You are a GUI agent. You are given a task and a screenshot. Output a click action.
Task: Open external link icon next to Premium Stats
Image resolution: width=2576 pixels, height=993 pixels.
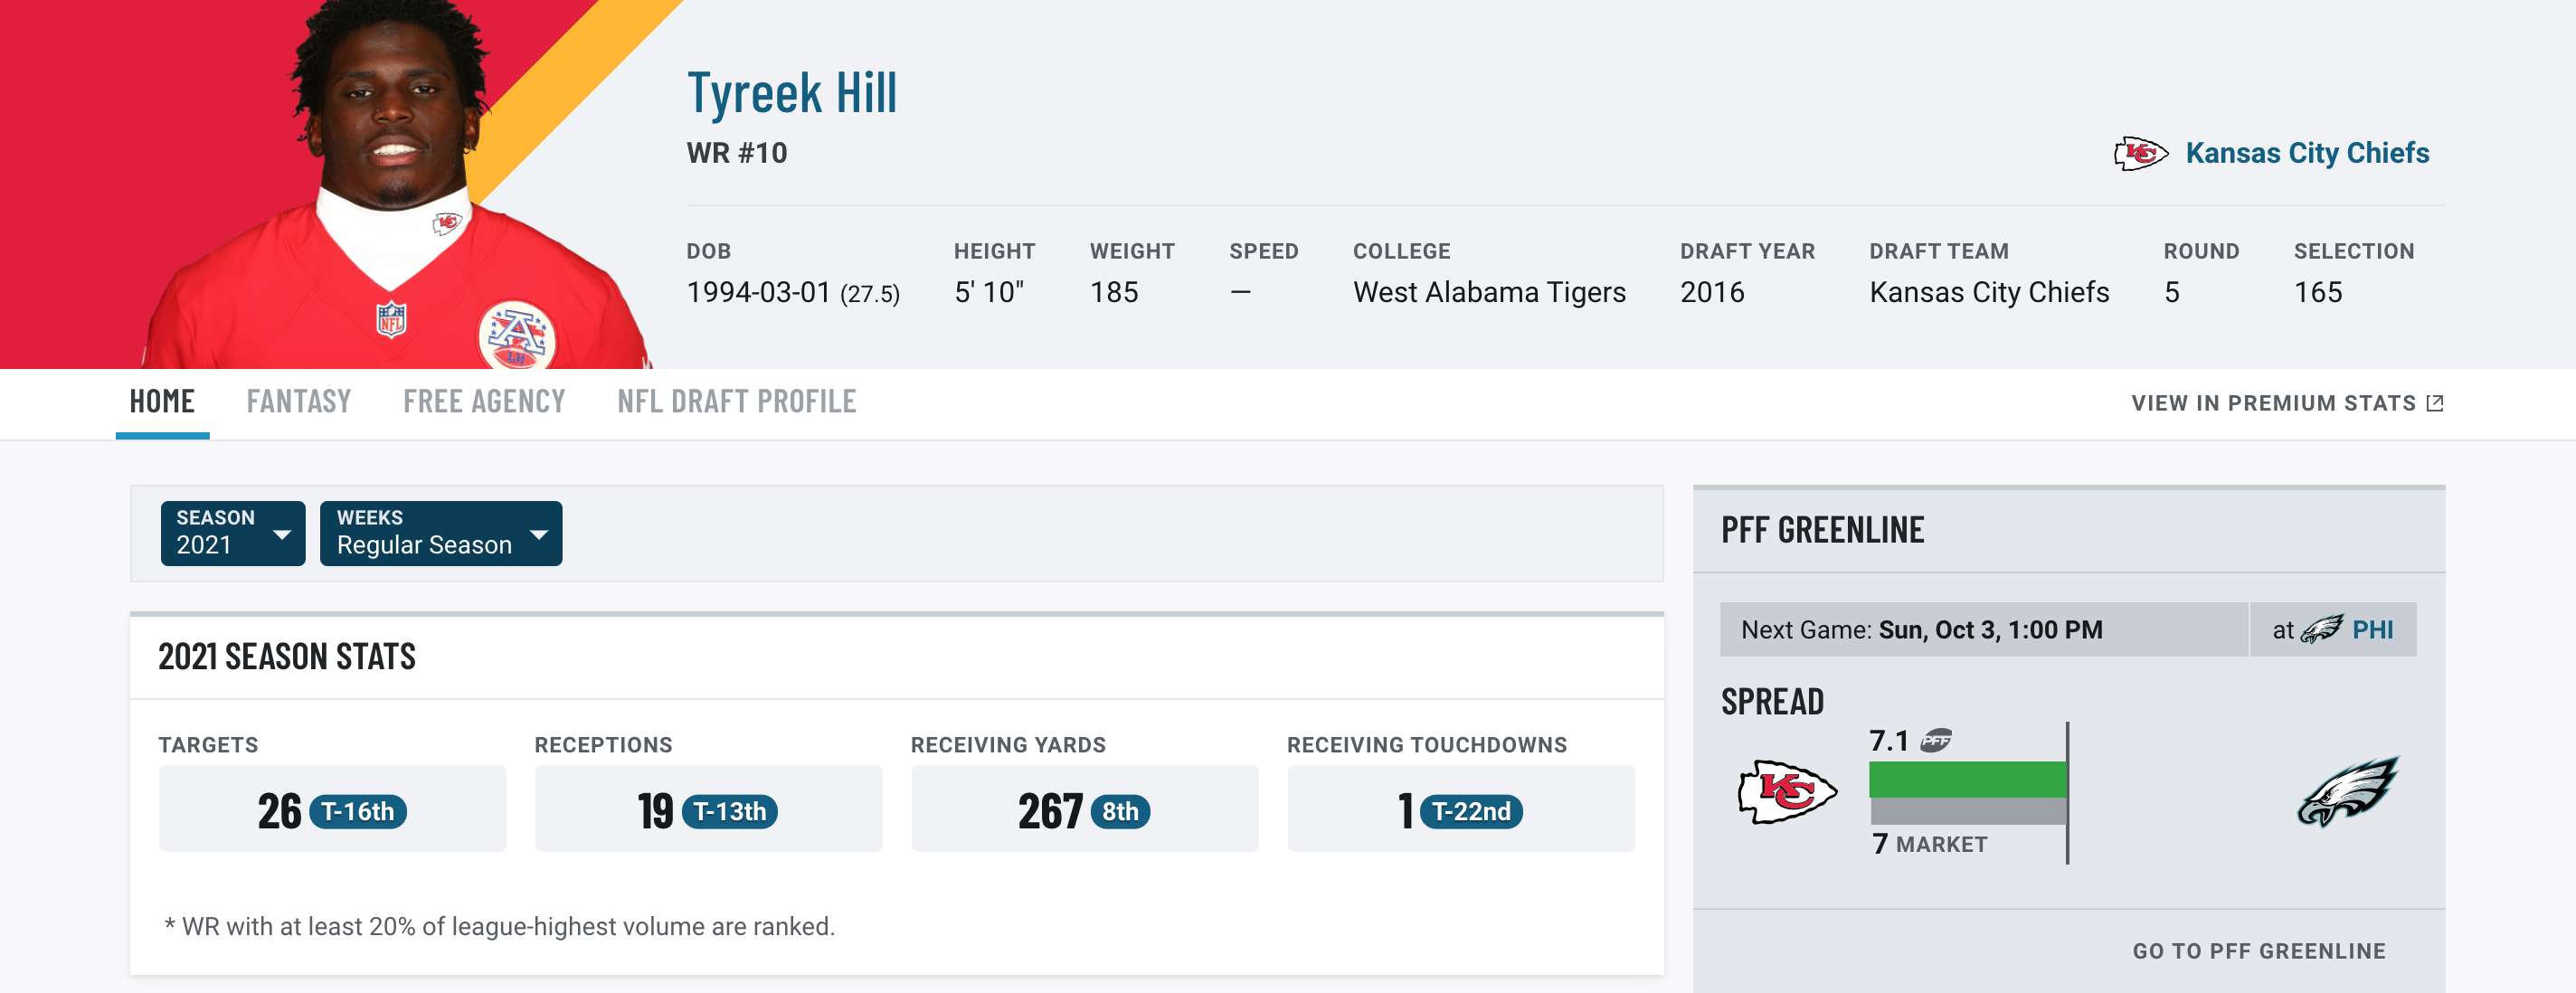point(2435,403)
